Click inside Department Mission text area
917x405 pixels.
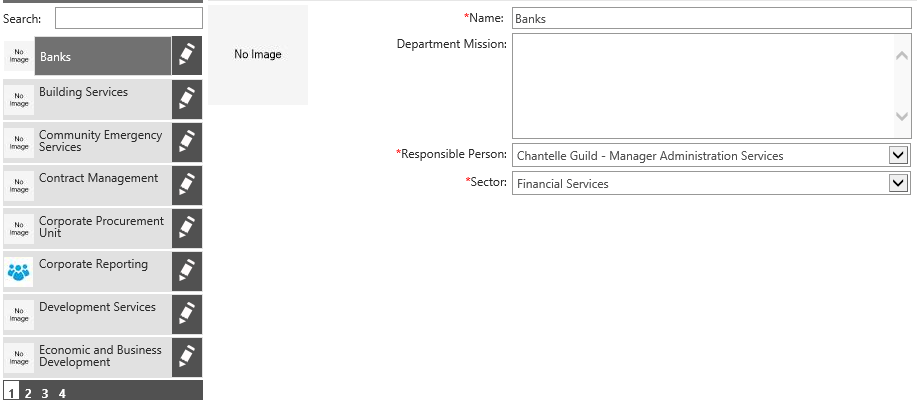point(700,88)
